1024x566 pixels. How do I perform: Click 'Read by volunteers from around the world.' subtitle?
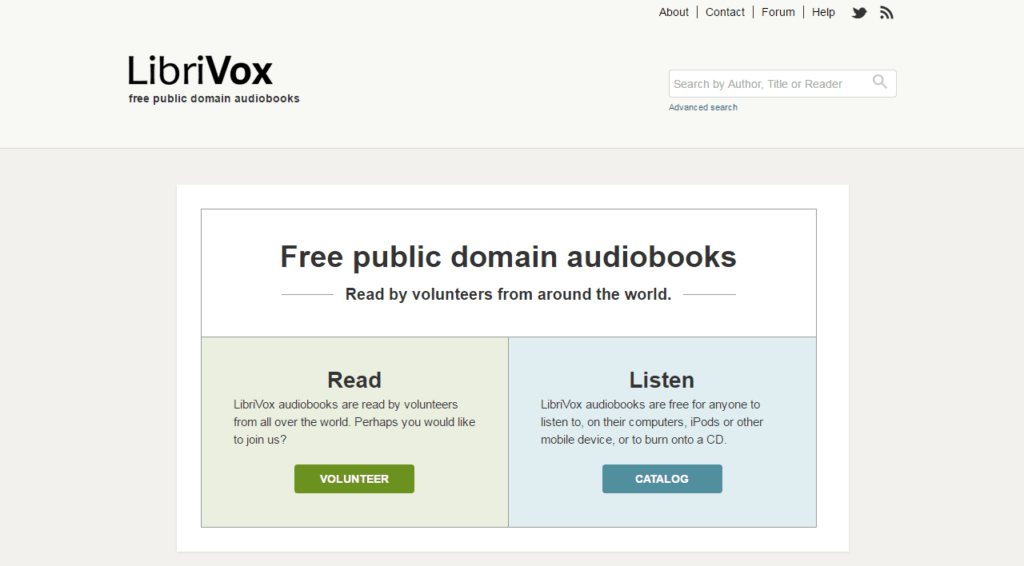click(508, 294)
